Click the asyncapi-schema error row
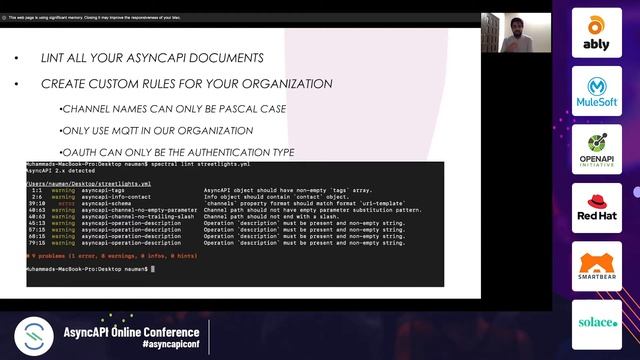 (217, 203)
